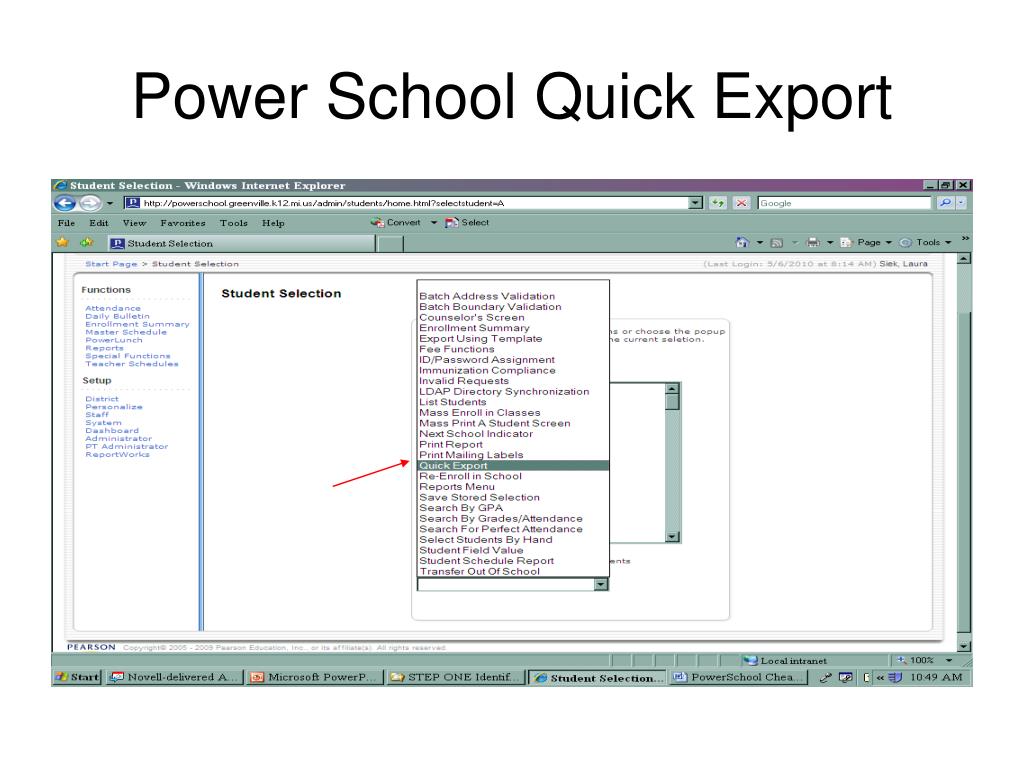The image size is (1024, 768).
Task: Choose Student Field Value option
Action: [513, 551]
